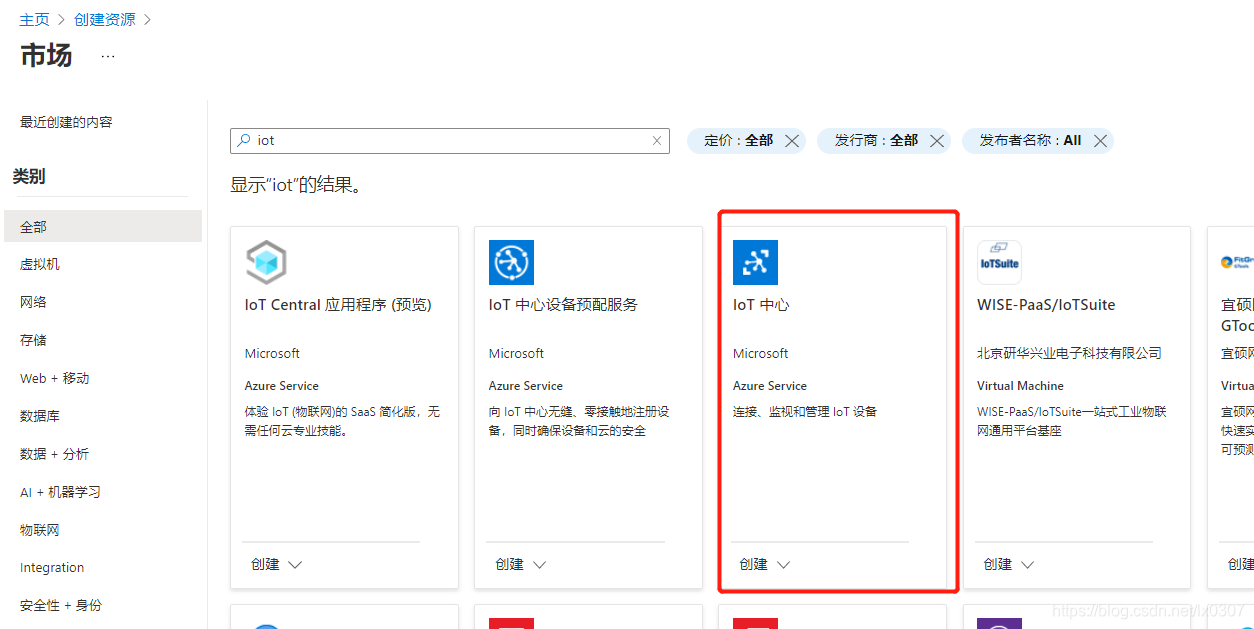Click Microsoft publisher on IoT 中心 card
The width and height of the screenshot is (1254, 629).
(x=760, y=353)
